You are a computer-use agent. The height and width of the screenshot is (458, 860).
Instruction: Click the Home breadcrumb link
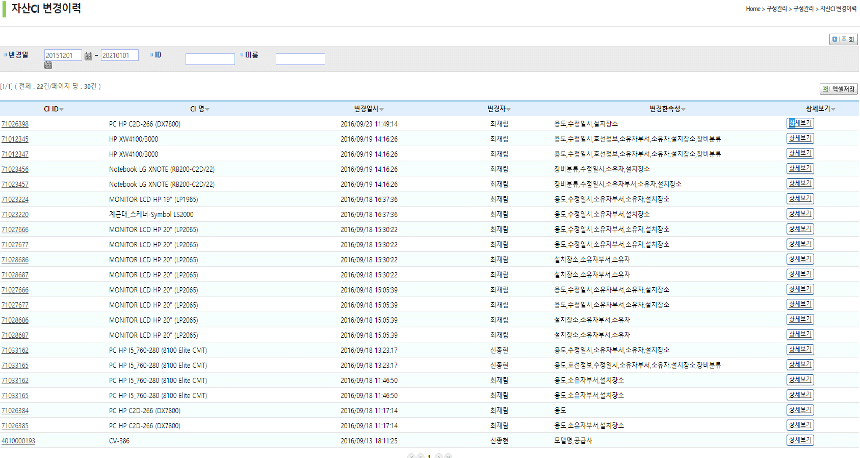(x=753, y=8)
